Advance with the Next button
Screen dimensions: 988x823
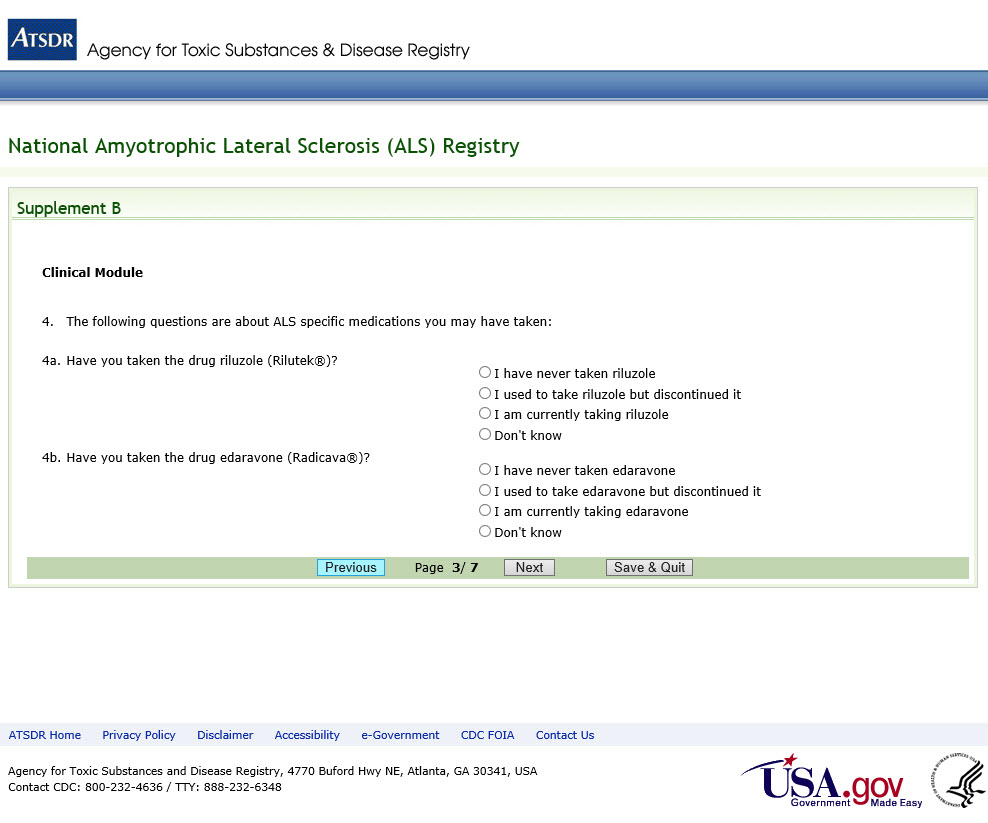tap(529, 567)
